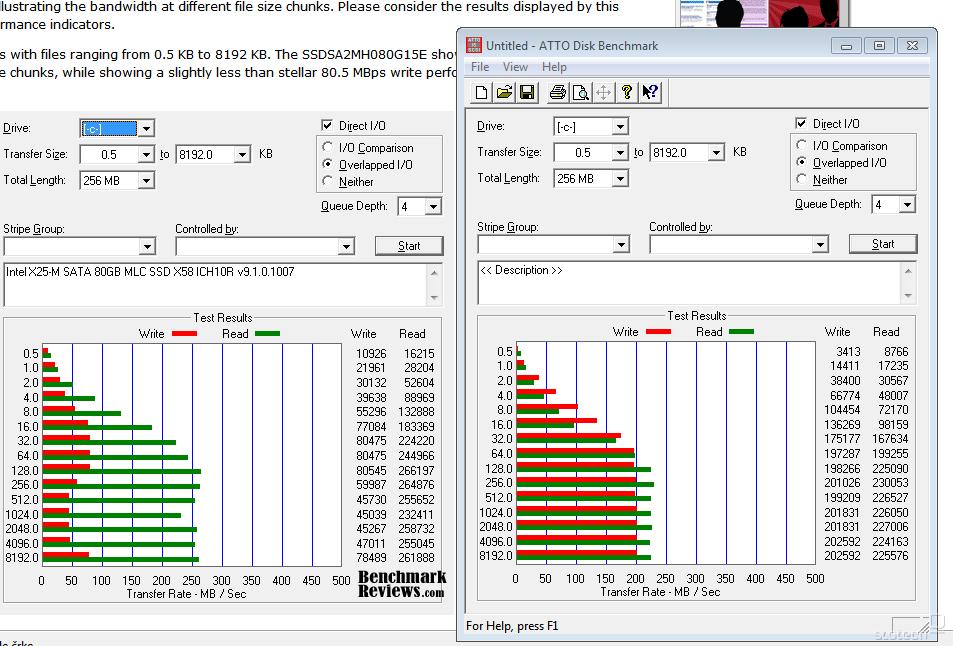Expand Drive dropdown in ATTO window
This screenshot has width=953, height=646.
point(620,126)
